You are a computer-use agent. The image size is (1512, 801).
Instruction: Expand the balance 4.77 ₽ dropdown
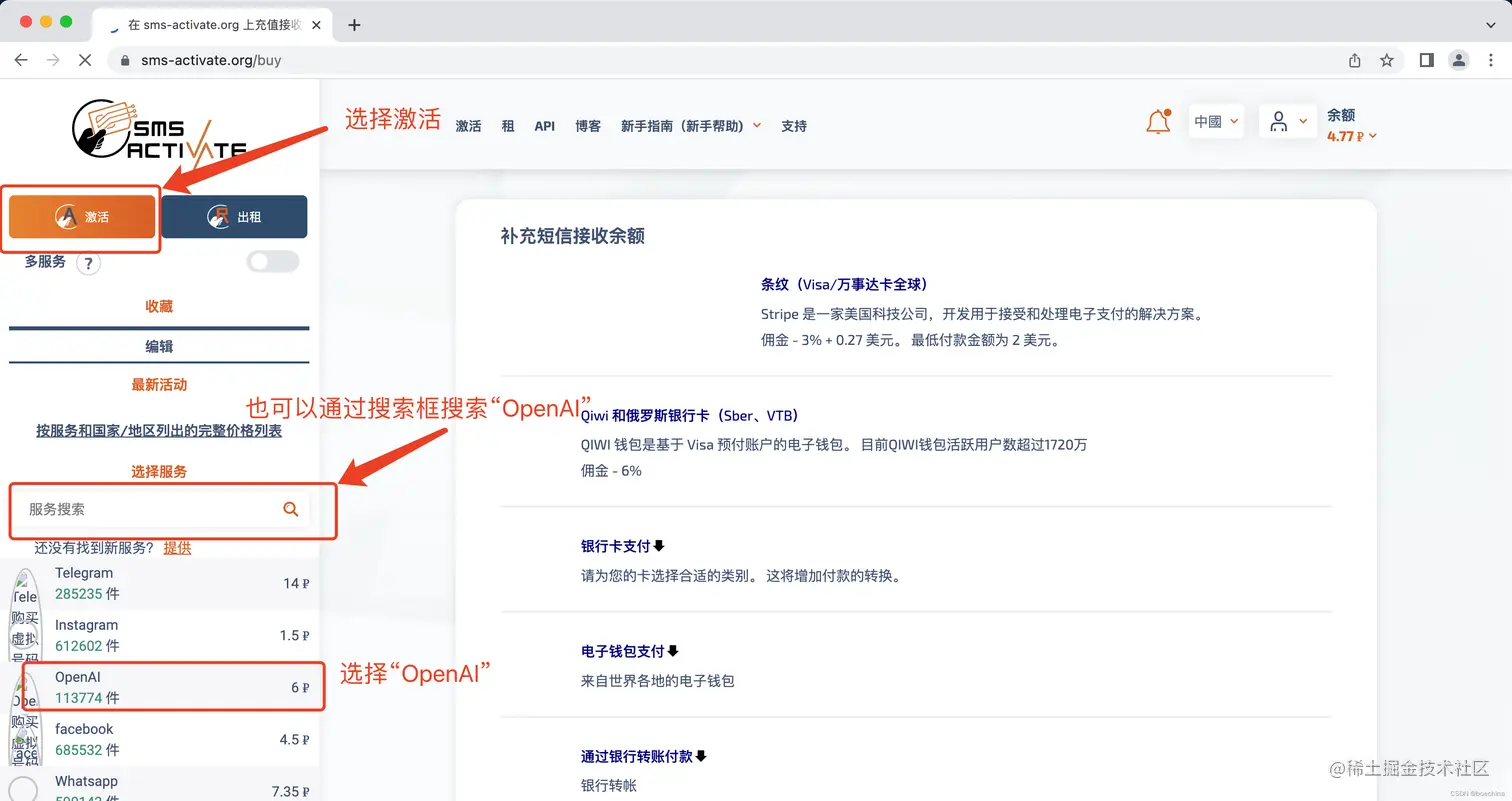tap(1352, 136)
